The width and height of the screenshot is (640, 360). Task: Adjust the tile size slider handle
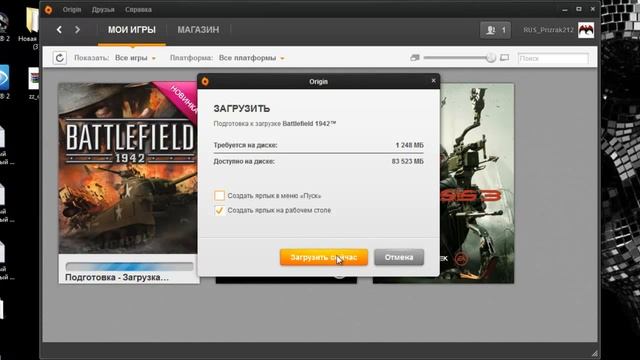(x=491, y=58)
